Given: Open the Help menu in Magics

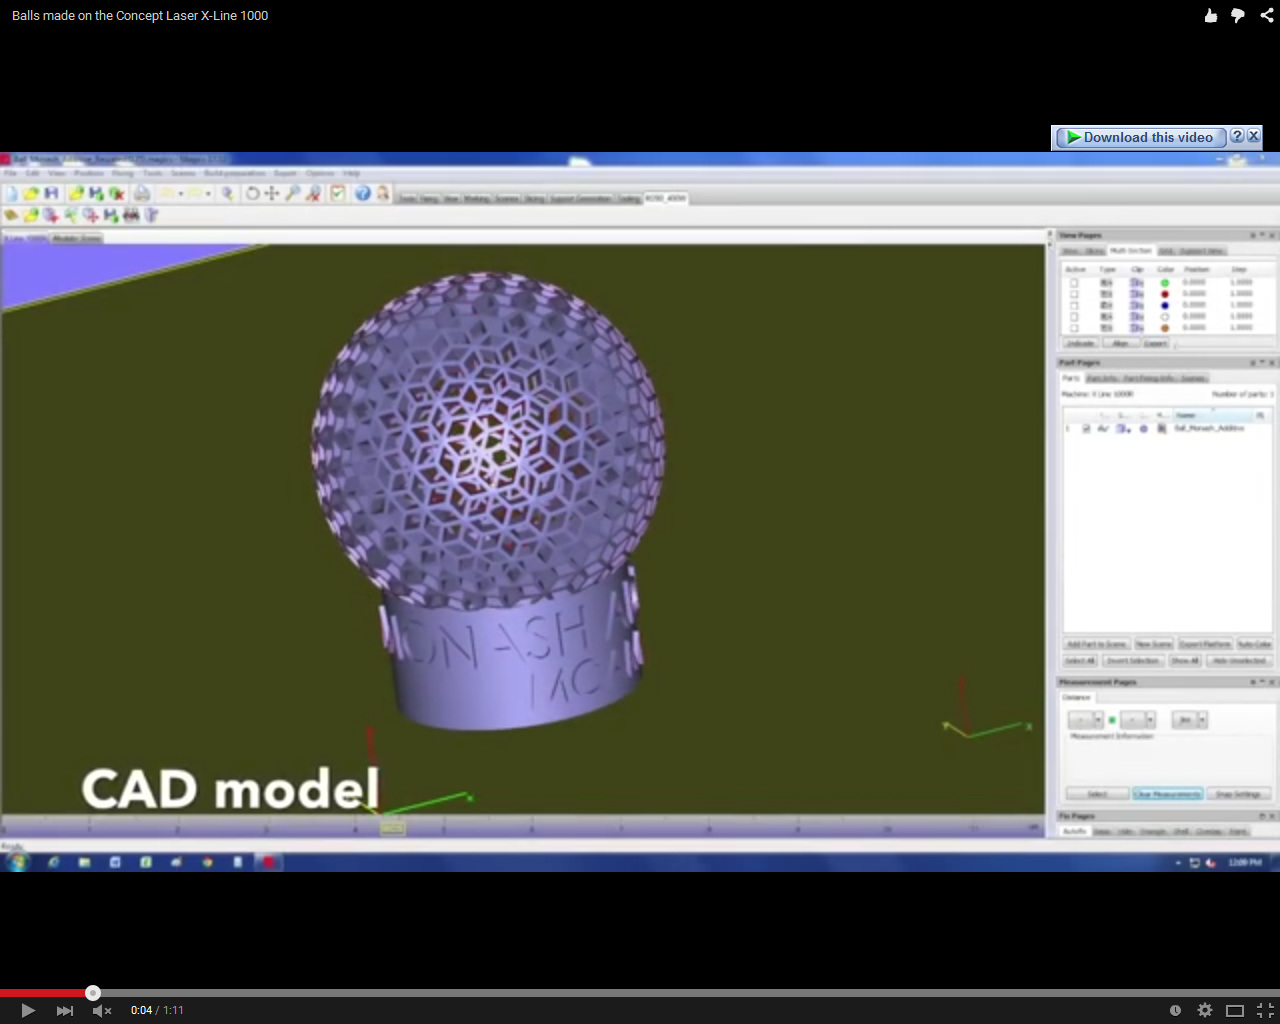Looking at the screenshot, I should click(x=352, y=173).
